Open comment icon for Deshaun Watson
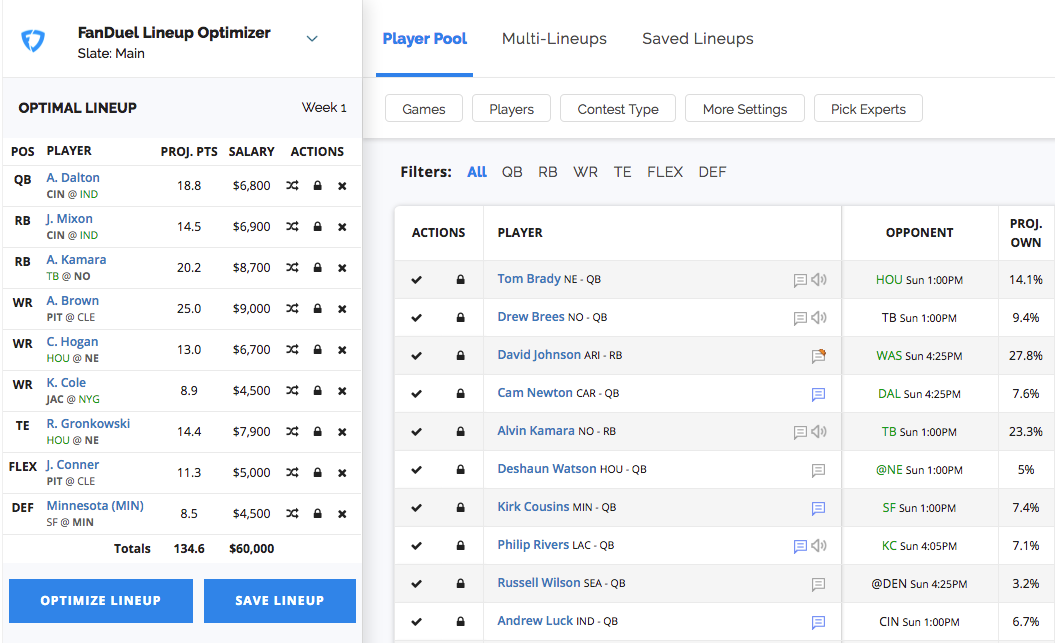The image size is (1055, 643). (818, 470)
